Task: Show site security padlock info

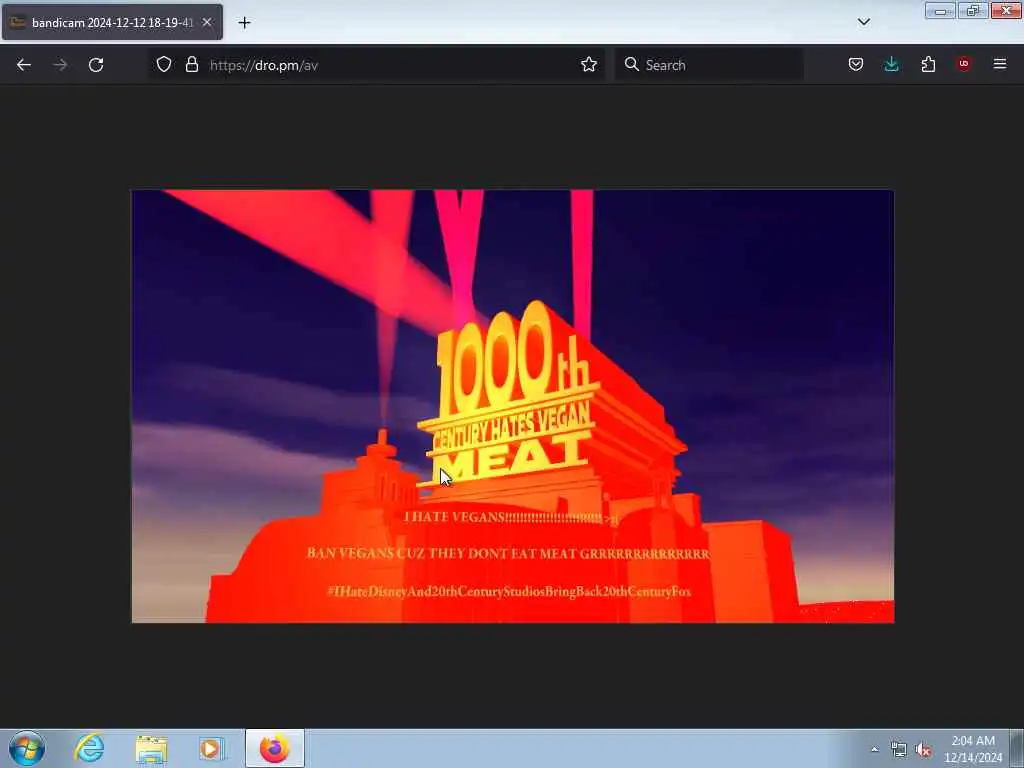Action: pyautogui.click(x=191, y=64)
